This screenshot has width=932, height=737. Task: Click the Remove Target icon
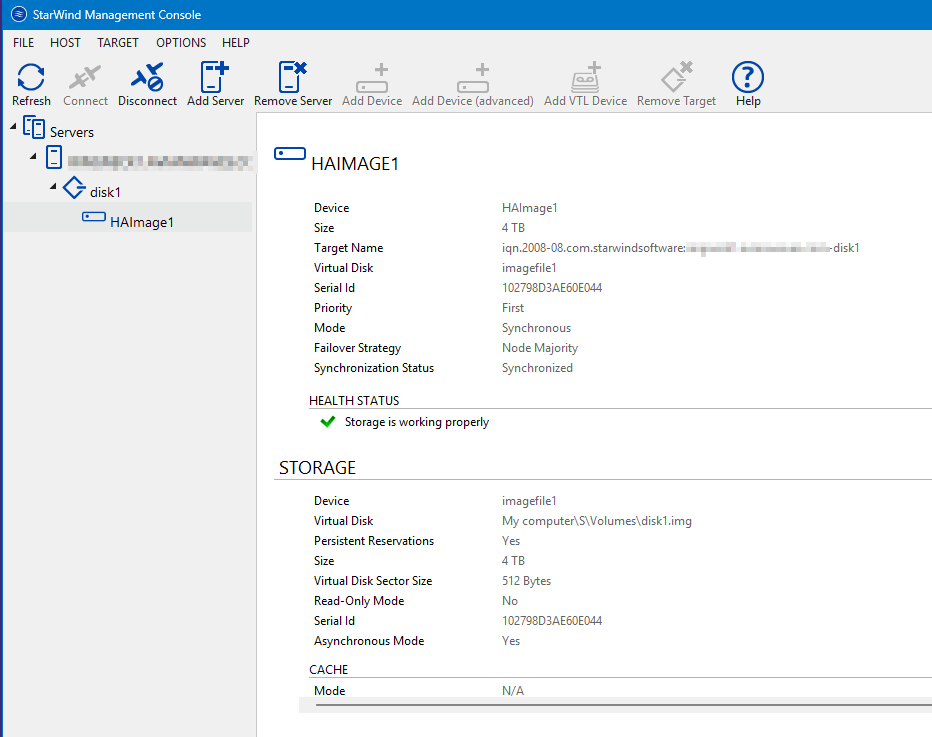coord(676,77)
